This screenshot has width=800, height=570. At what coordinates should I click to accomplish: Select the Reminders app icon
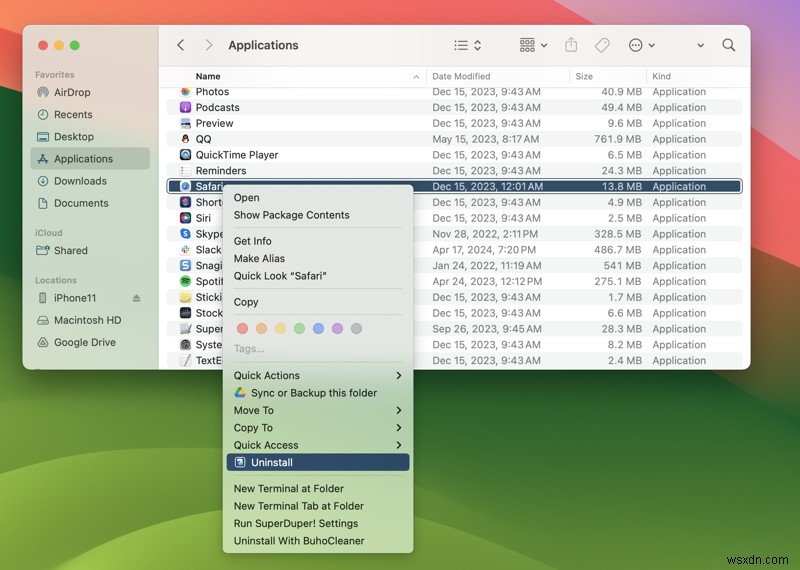[x=185, y=170]
